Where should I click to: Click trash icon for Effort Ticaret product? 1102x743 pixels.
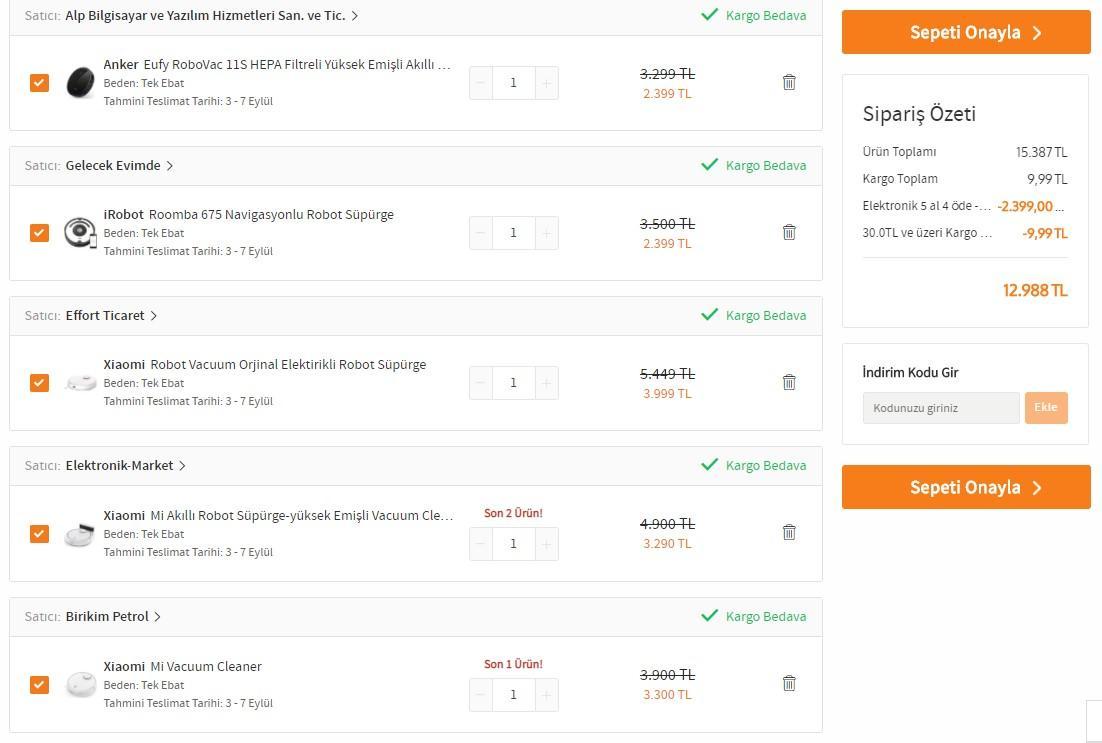(789, 382)
